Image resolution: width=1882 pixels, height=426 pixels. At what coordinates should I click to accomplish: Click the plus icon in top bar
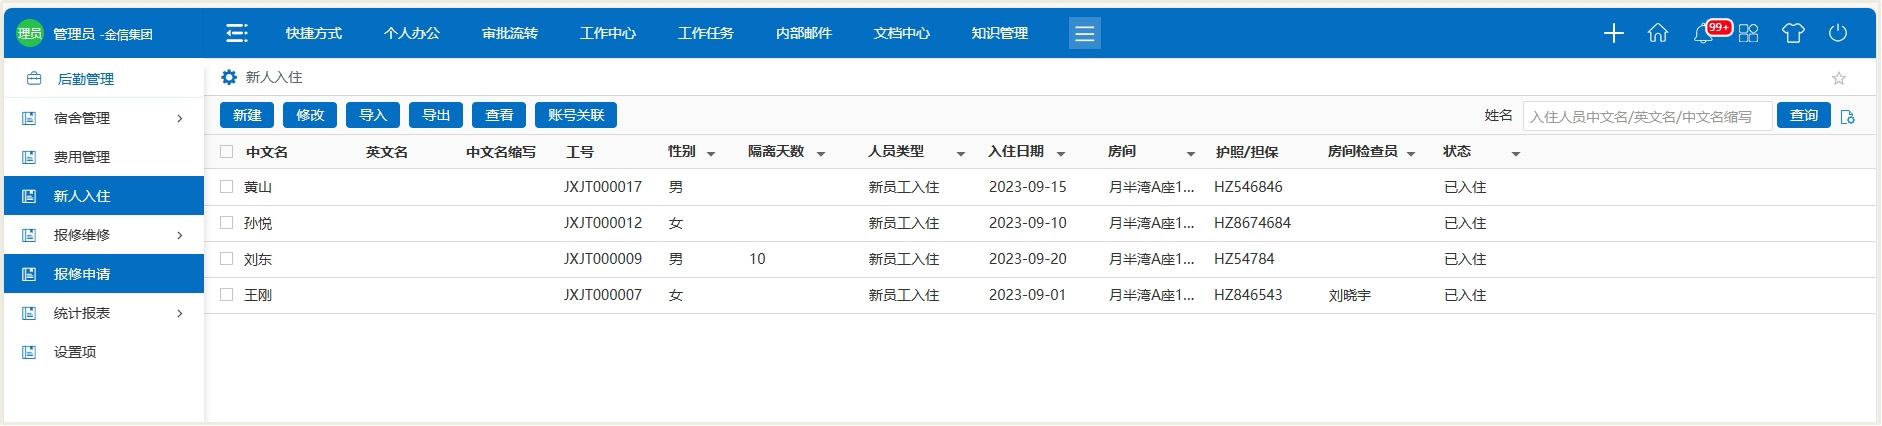click(1613, 33)
